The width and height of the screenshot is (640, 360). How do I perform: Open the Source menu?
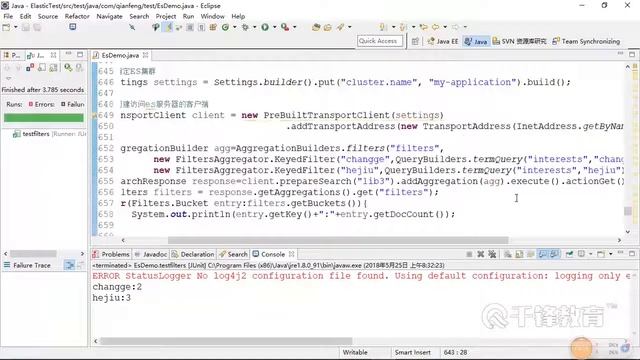pos(48,16)
